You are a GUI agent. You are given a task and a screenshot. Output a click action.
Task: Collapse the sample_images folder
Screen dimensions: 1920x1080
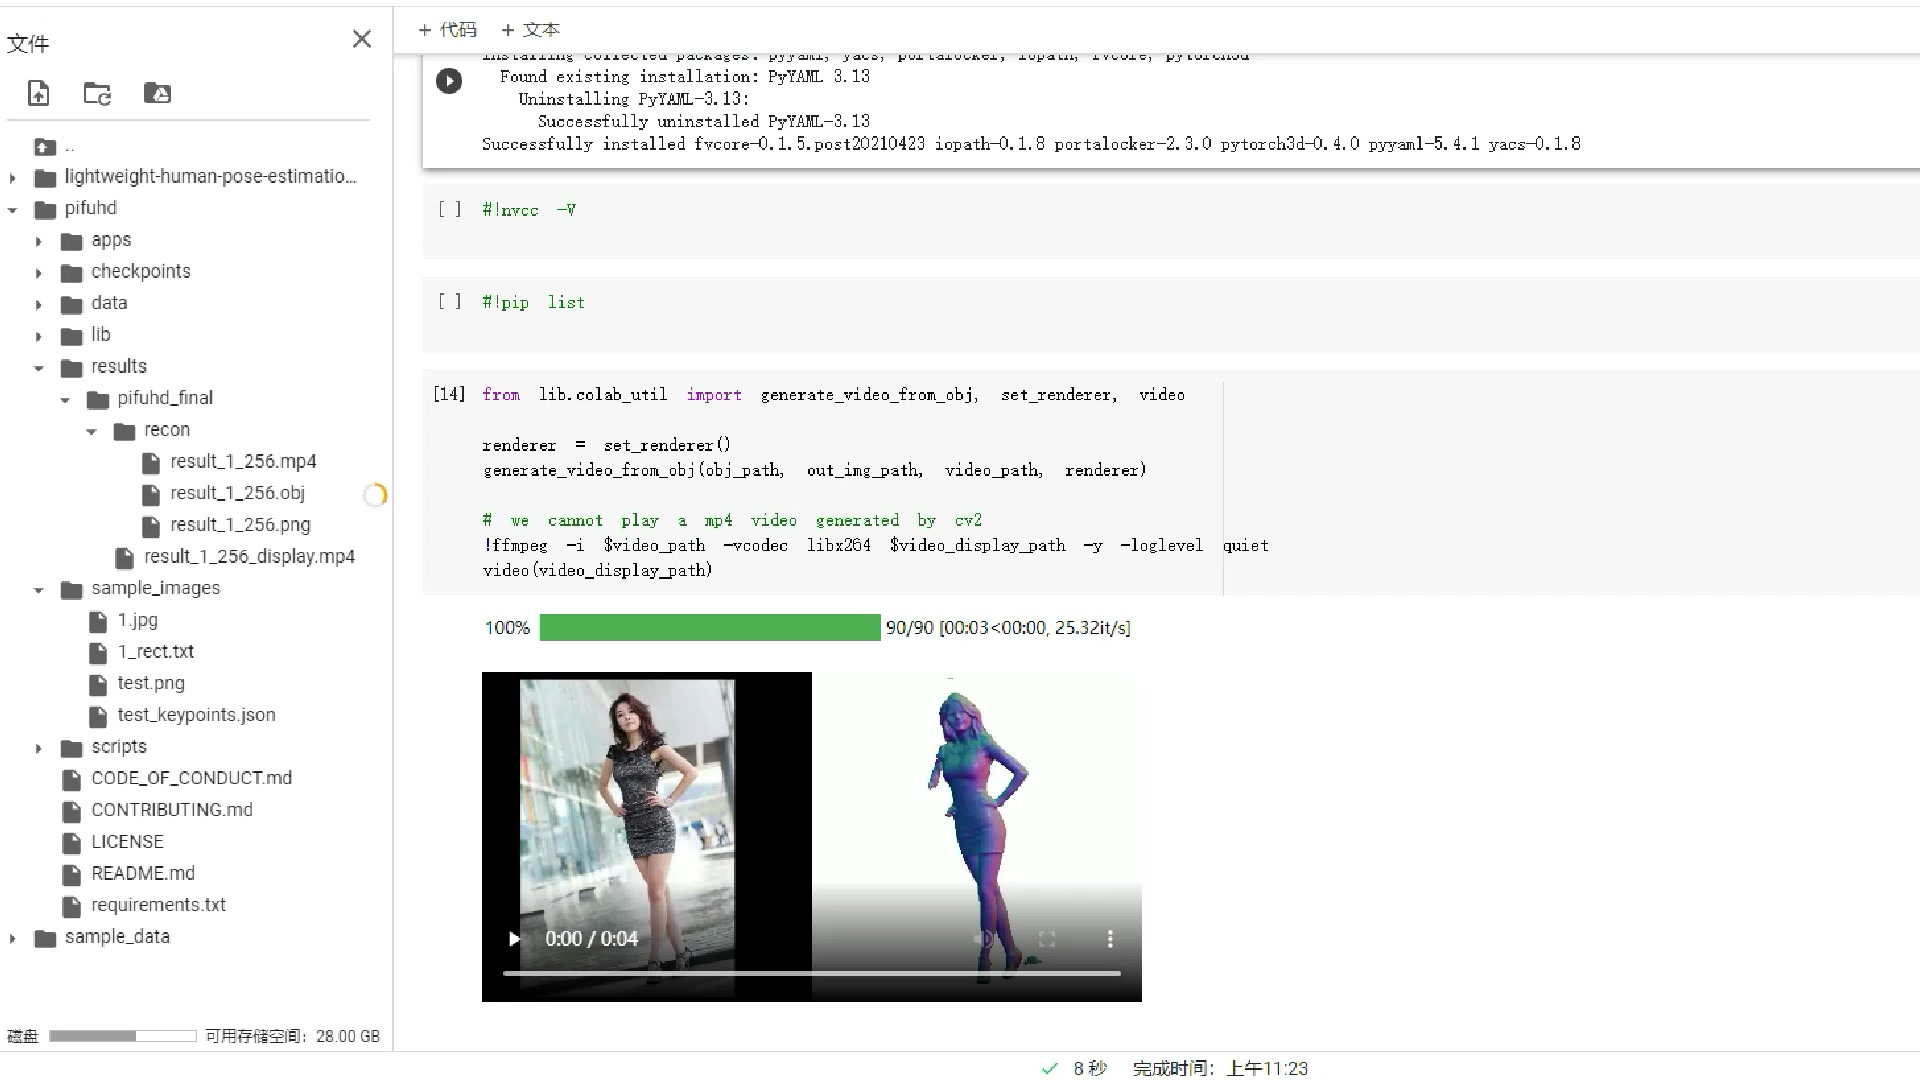coord(39,589)
